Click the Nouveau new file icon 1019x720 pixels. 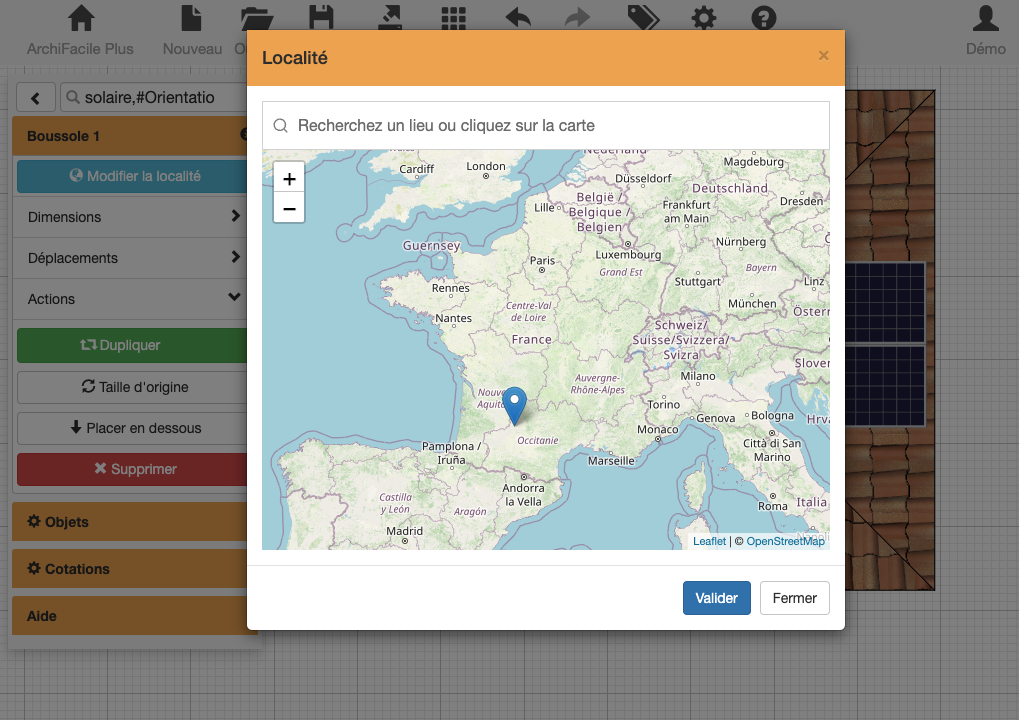pos(192,19)
